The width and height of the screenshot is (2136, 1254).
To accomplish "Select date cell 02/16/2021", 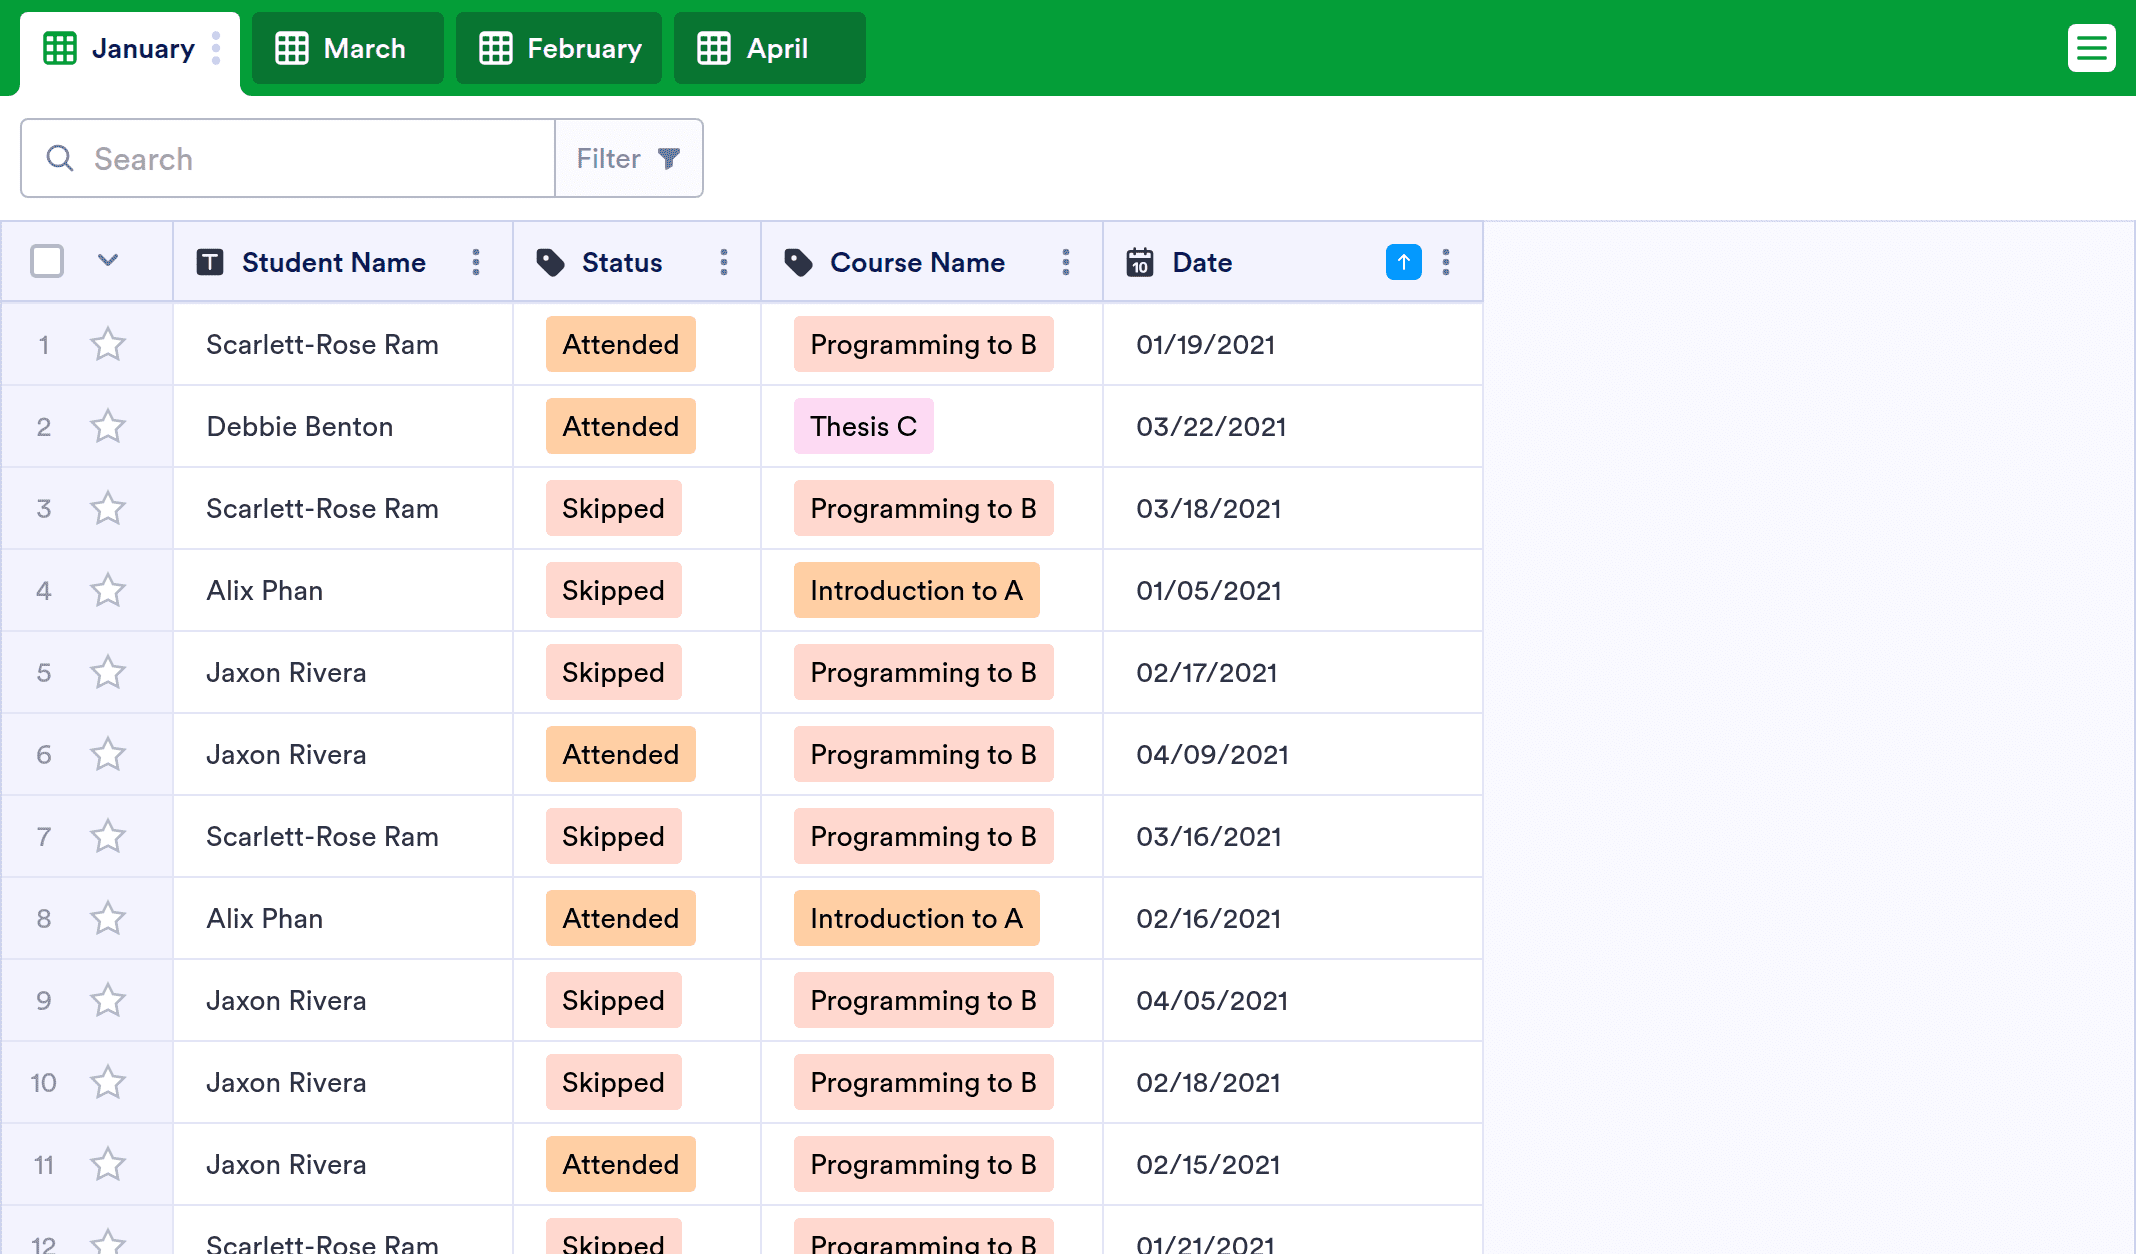I will [1292, 918].
